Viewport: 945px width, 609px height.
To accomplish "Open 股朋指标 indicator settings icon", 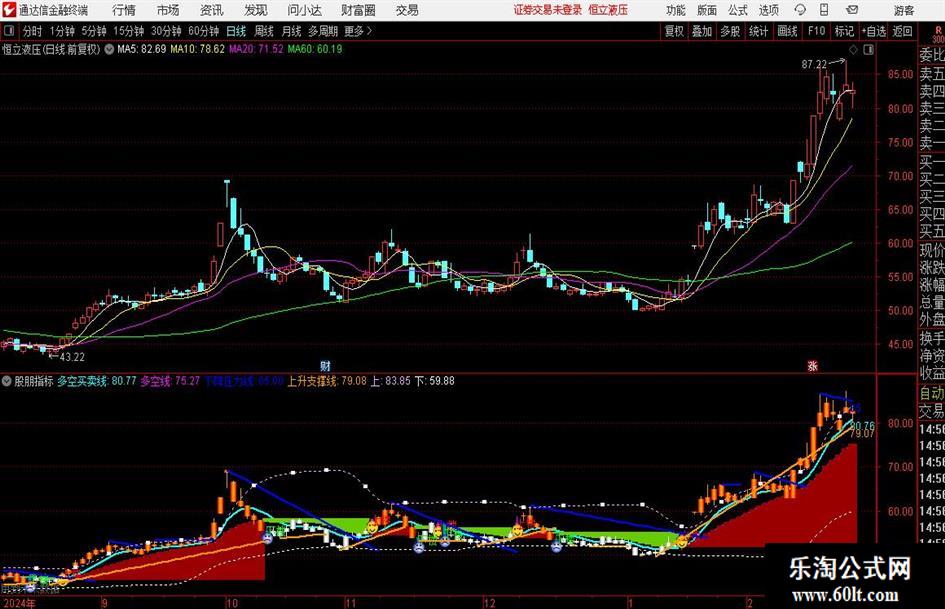I will tap(7, 381).
